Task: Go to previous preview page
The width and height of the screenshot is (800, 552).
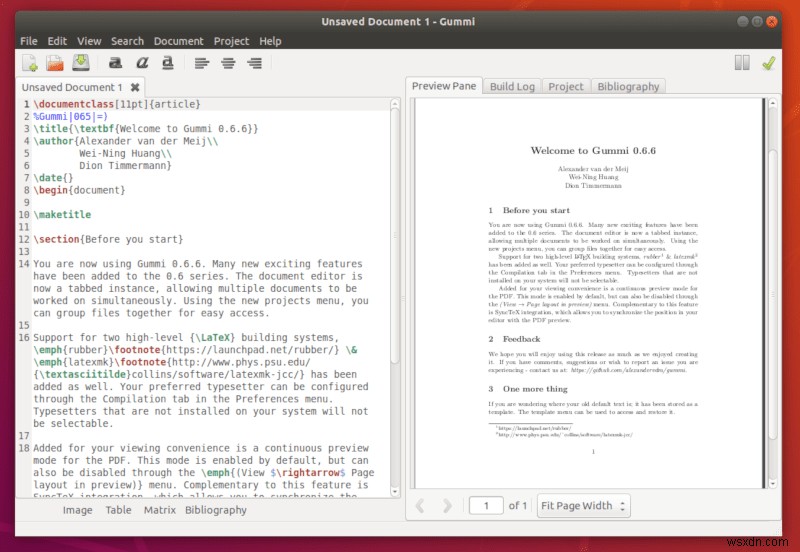Action: [x=420, y=506]
